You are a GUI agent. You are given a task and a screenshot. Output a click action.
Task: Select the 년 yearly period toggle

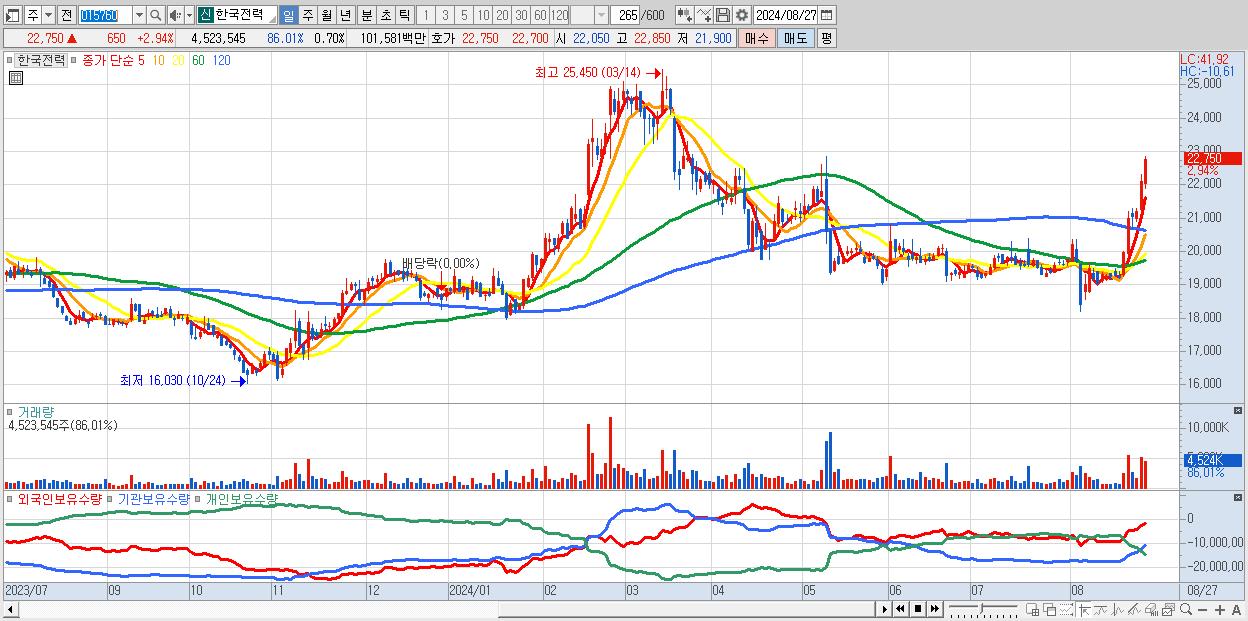coord(345,15)
